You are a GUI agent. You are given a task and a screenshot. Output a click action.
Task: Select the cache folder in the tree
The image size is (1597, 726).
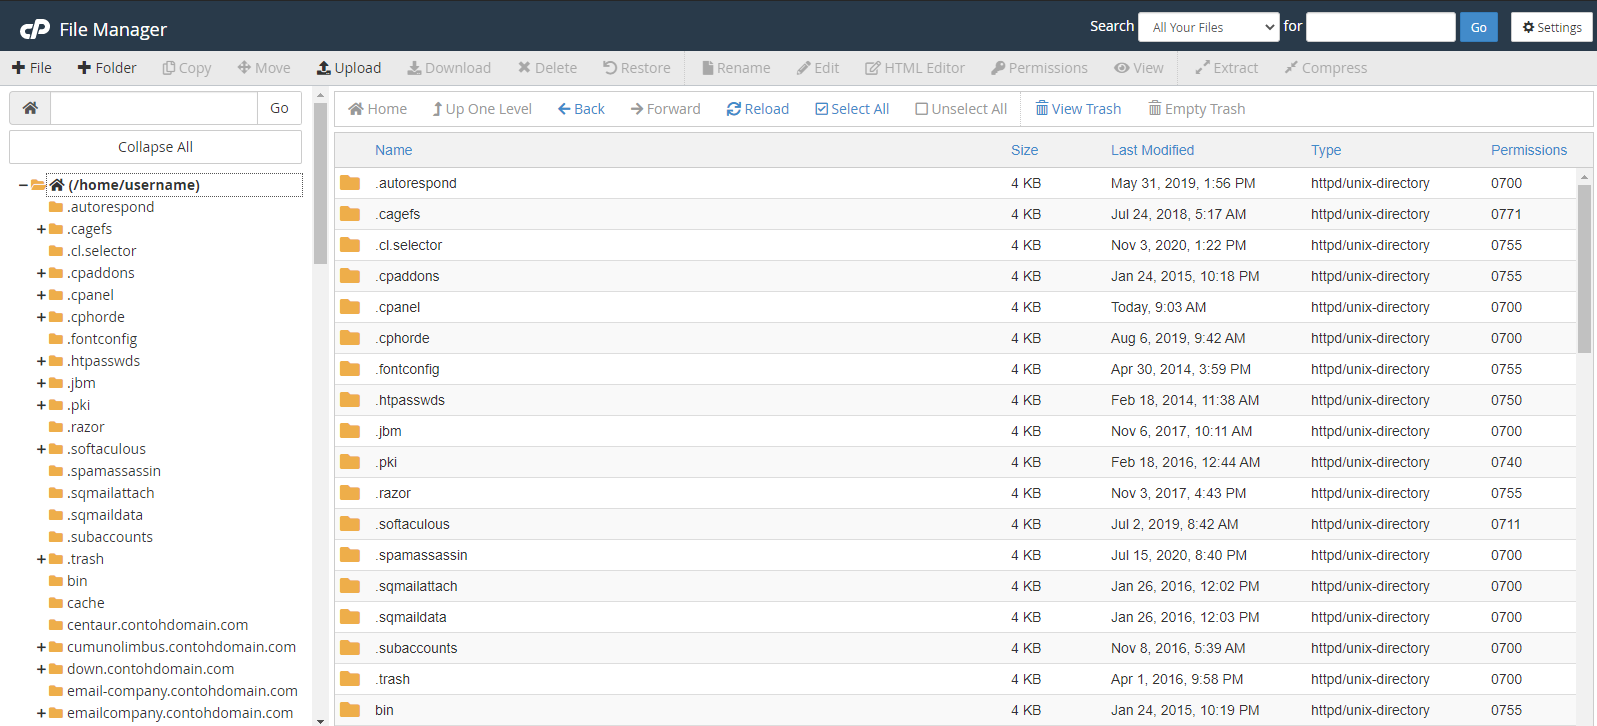(x=85, y=603)
